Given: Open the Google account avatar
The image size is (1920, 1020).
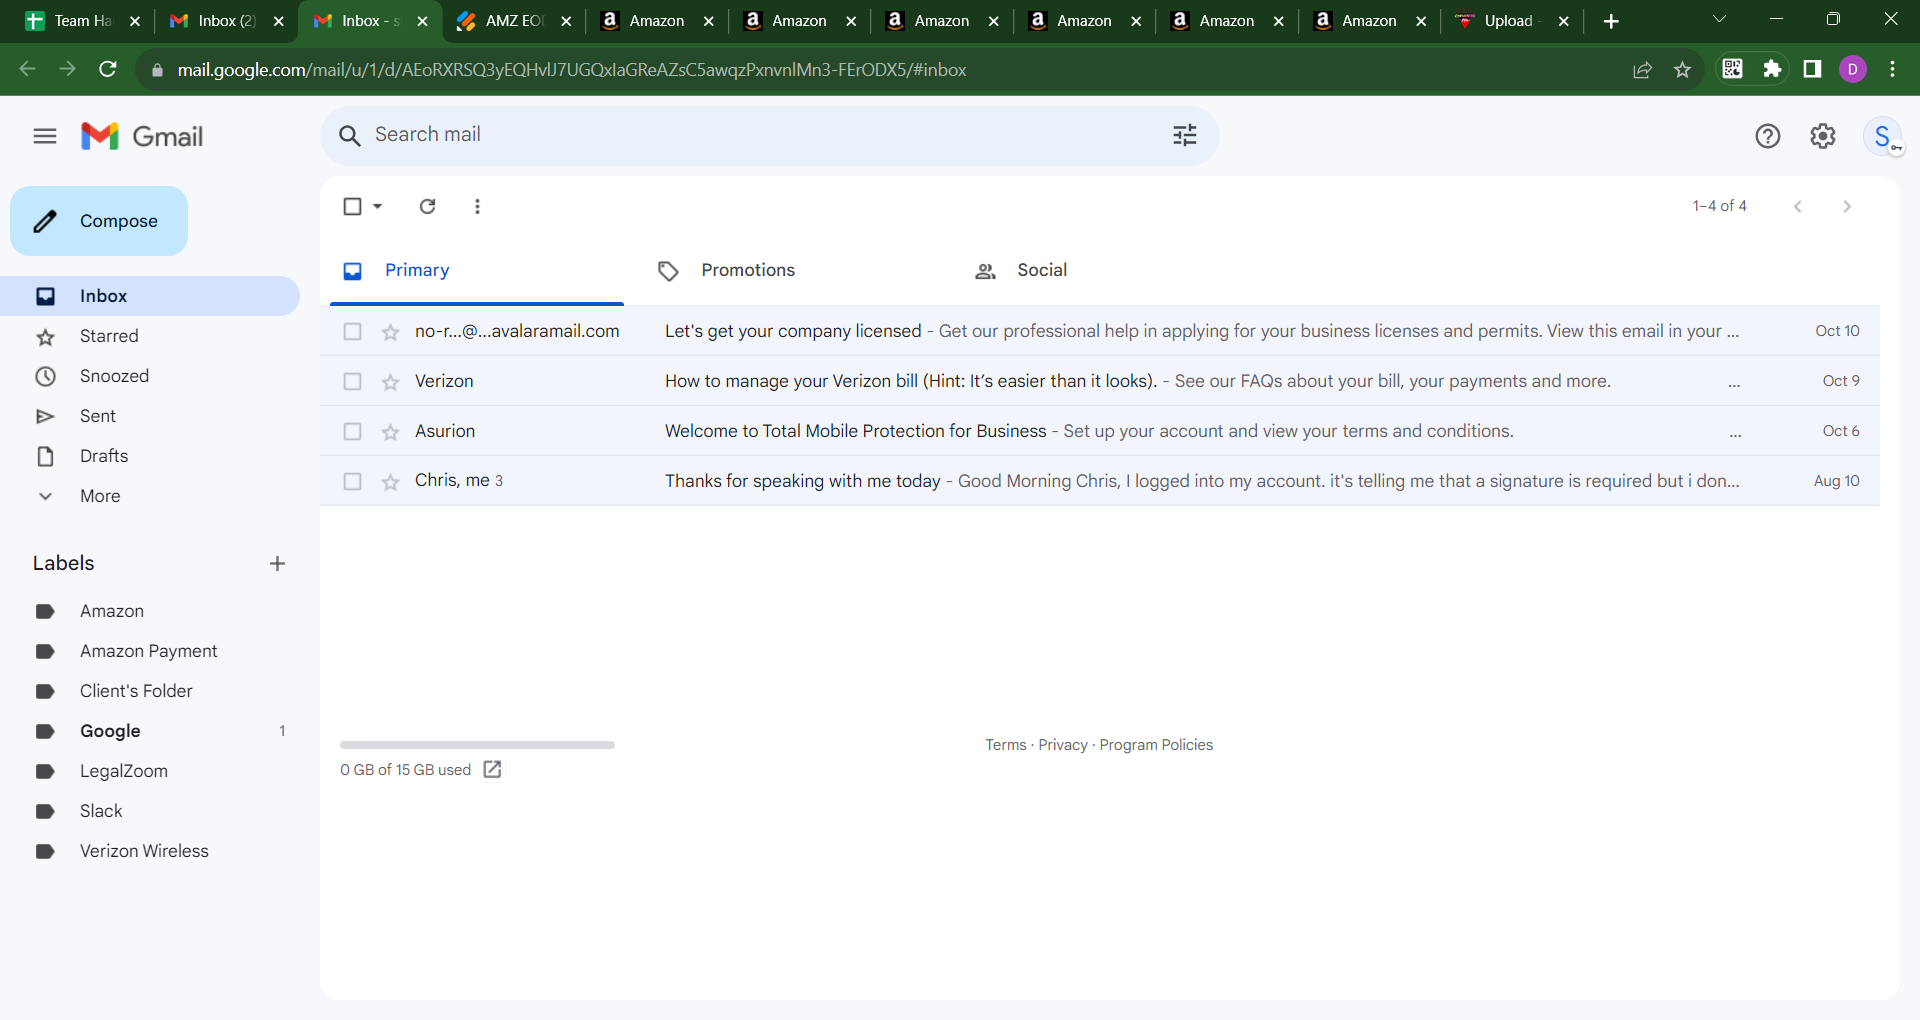Looking at the screenshot, I should point(1882,136).
